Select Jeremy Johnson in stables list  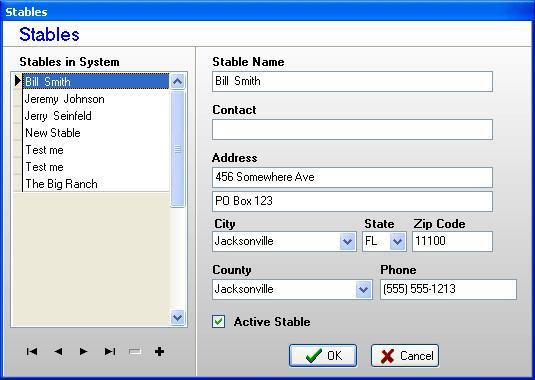(x=96, y=99)
